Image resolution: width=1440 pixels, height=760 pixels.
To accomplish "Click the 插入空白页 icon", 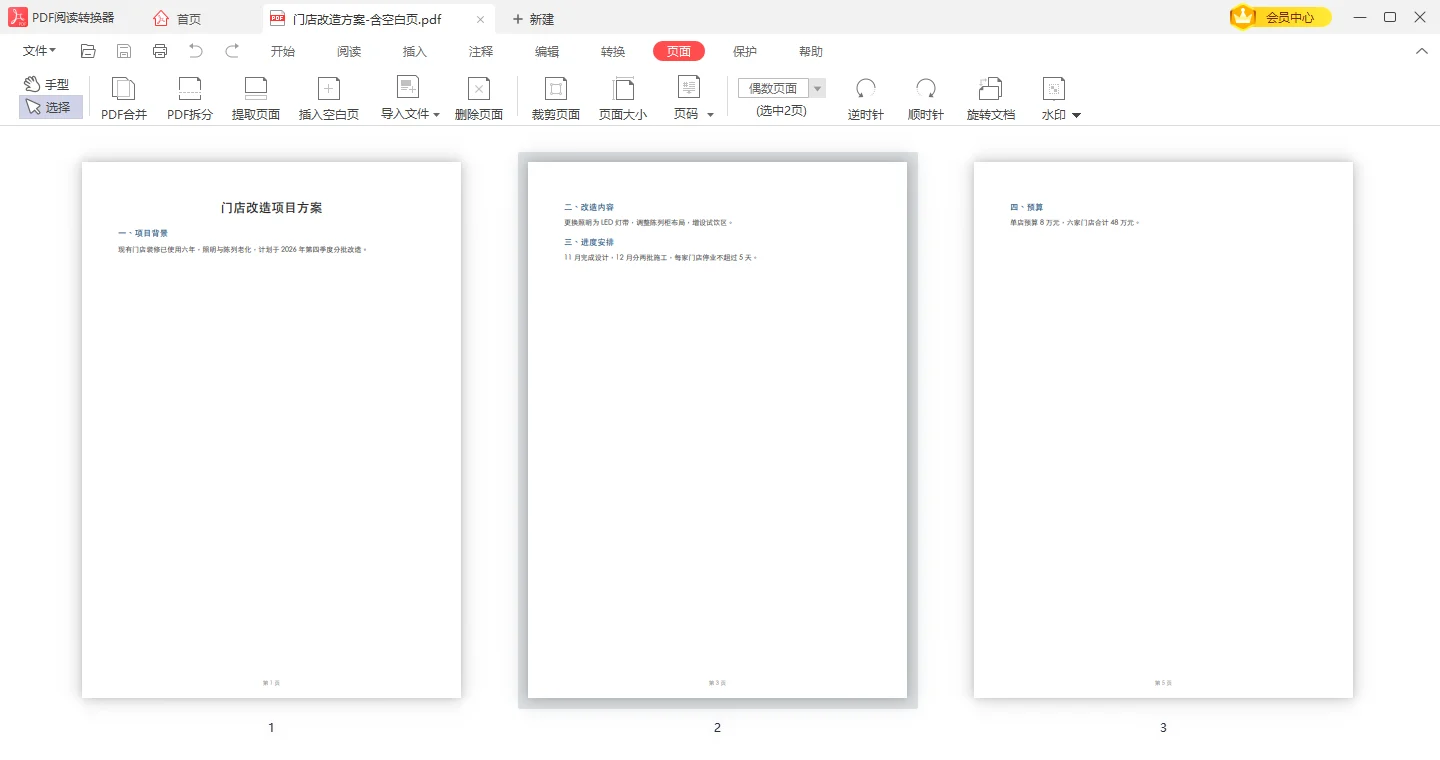I will [329, 89].
